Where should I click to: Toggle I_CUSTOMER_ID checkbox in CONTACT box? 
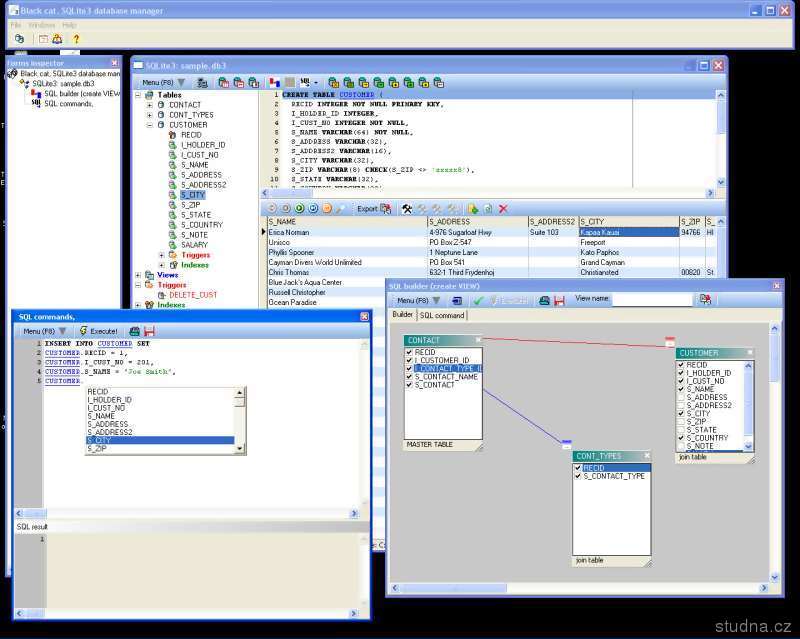(x=409, y=360)
